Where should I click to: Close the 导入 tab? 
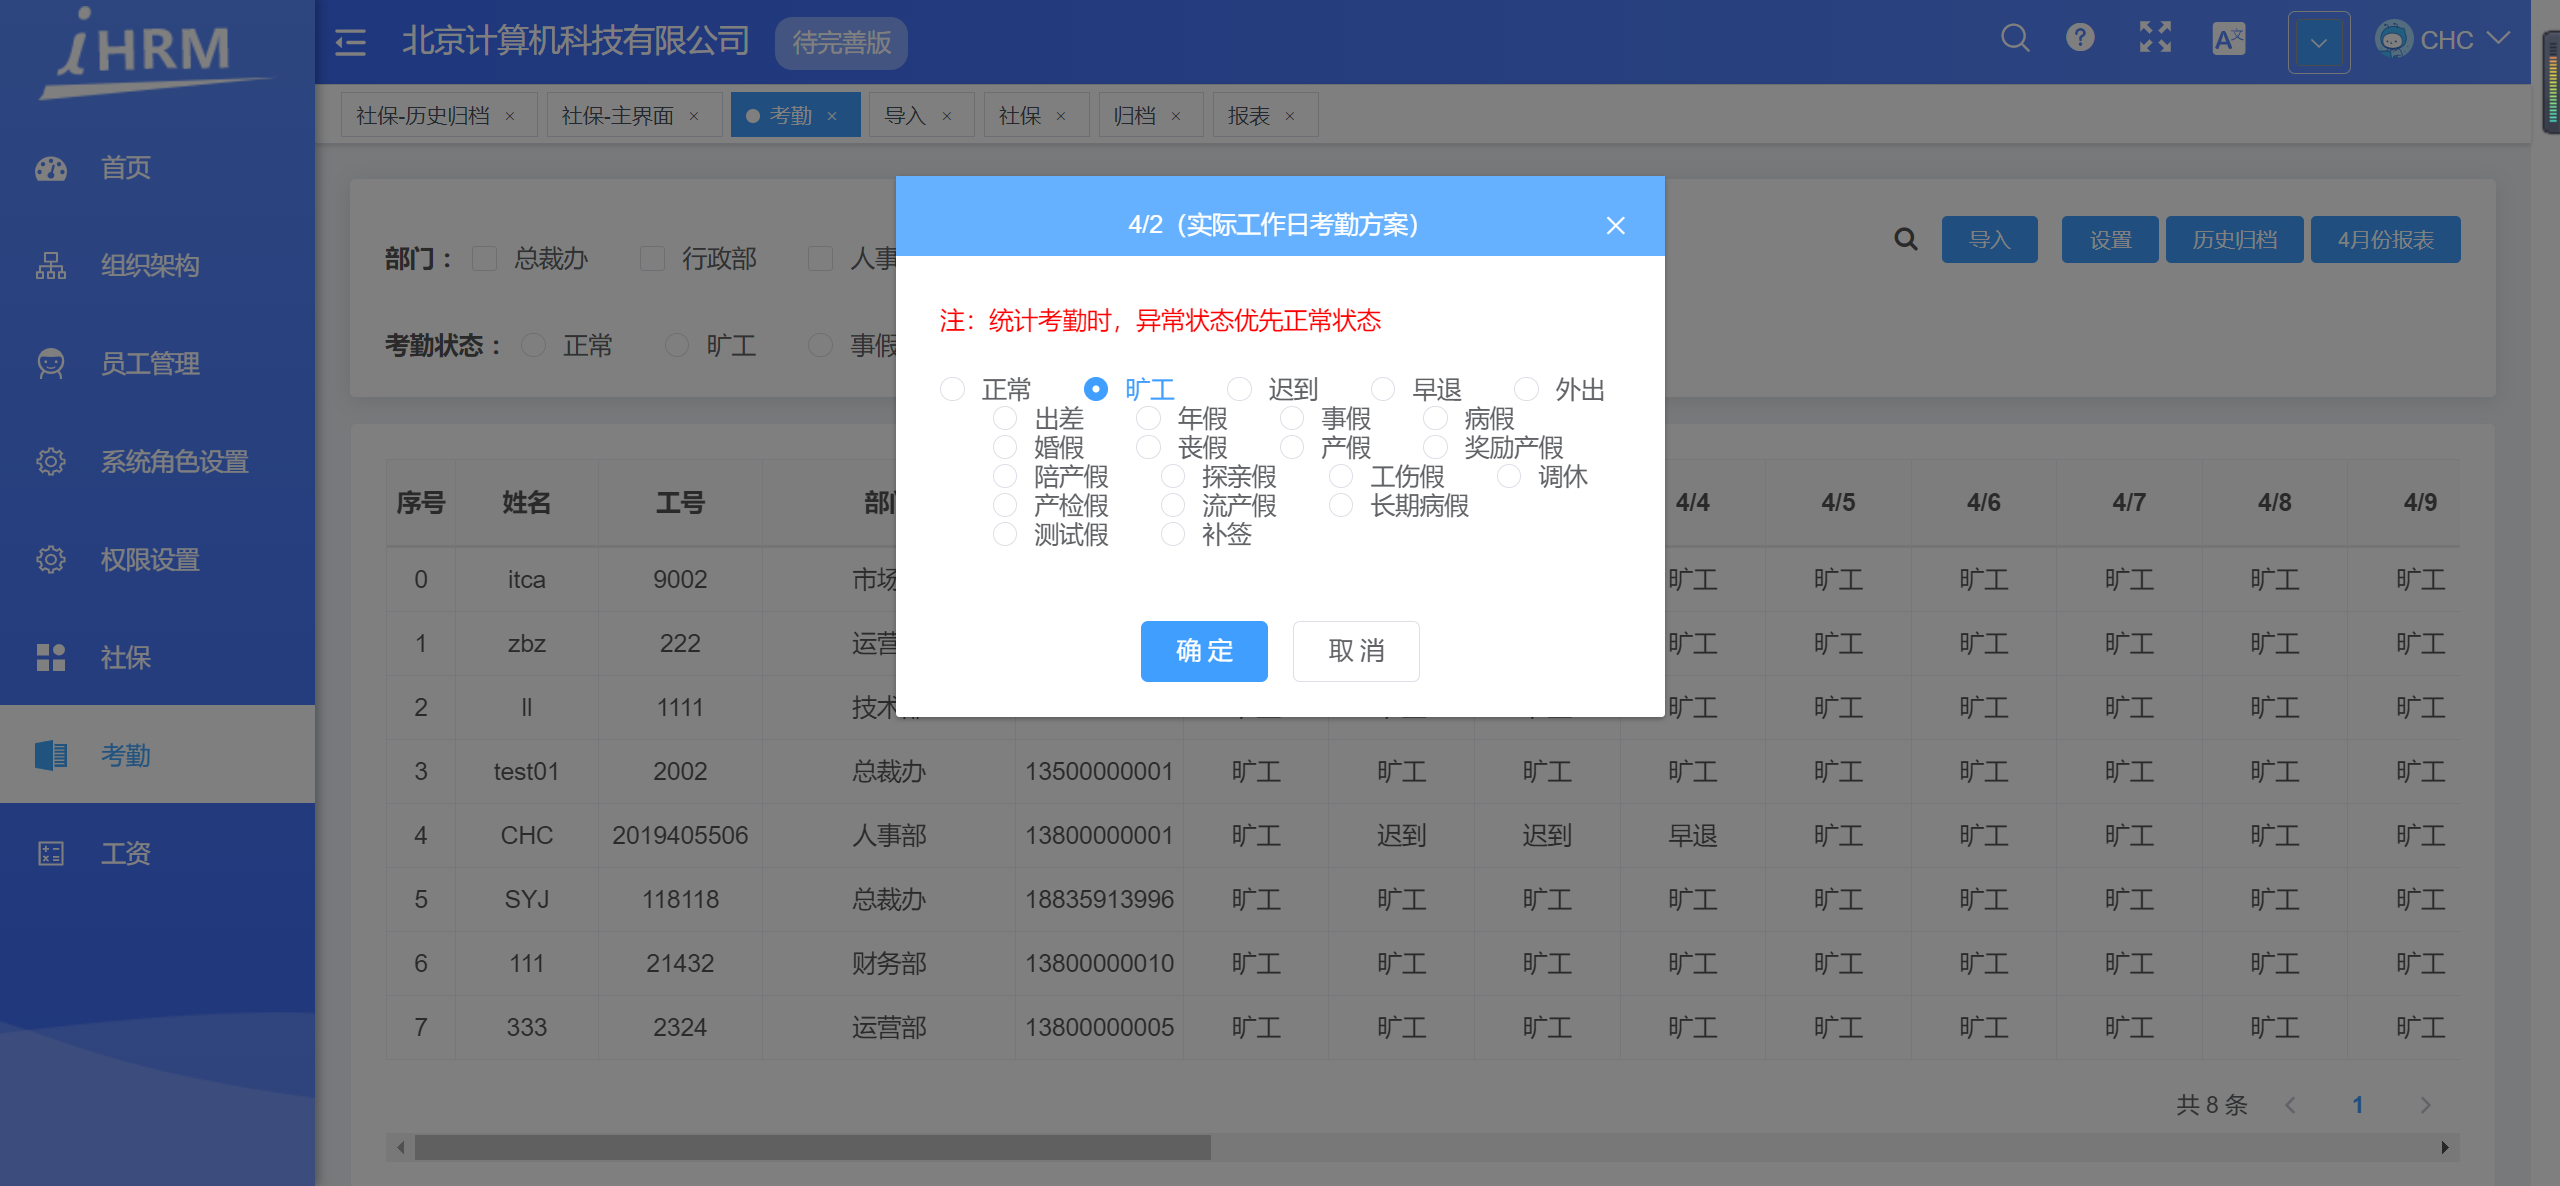coord(947,116)
